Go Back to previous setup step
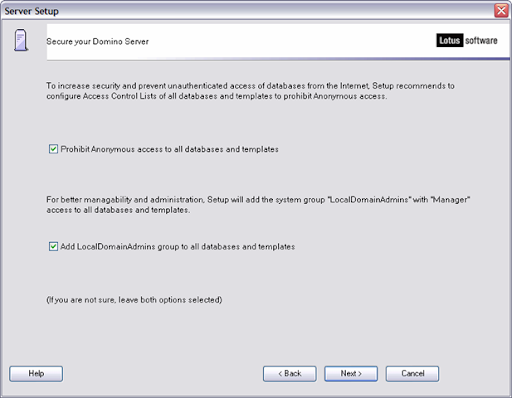512x398 pixels. 290,374
